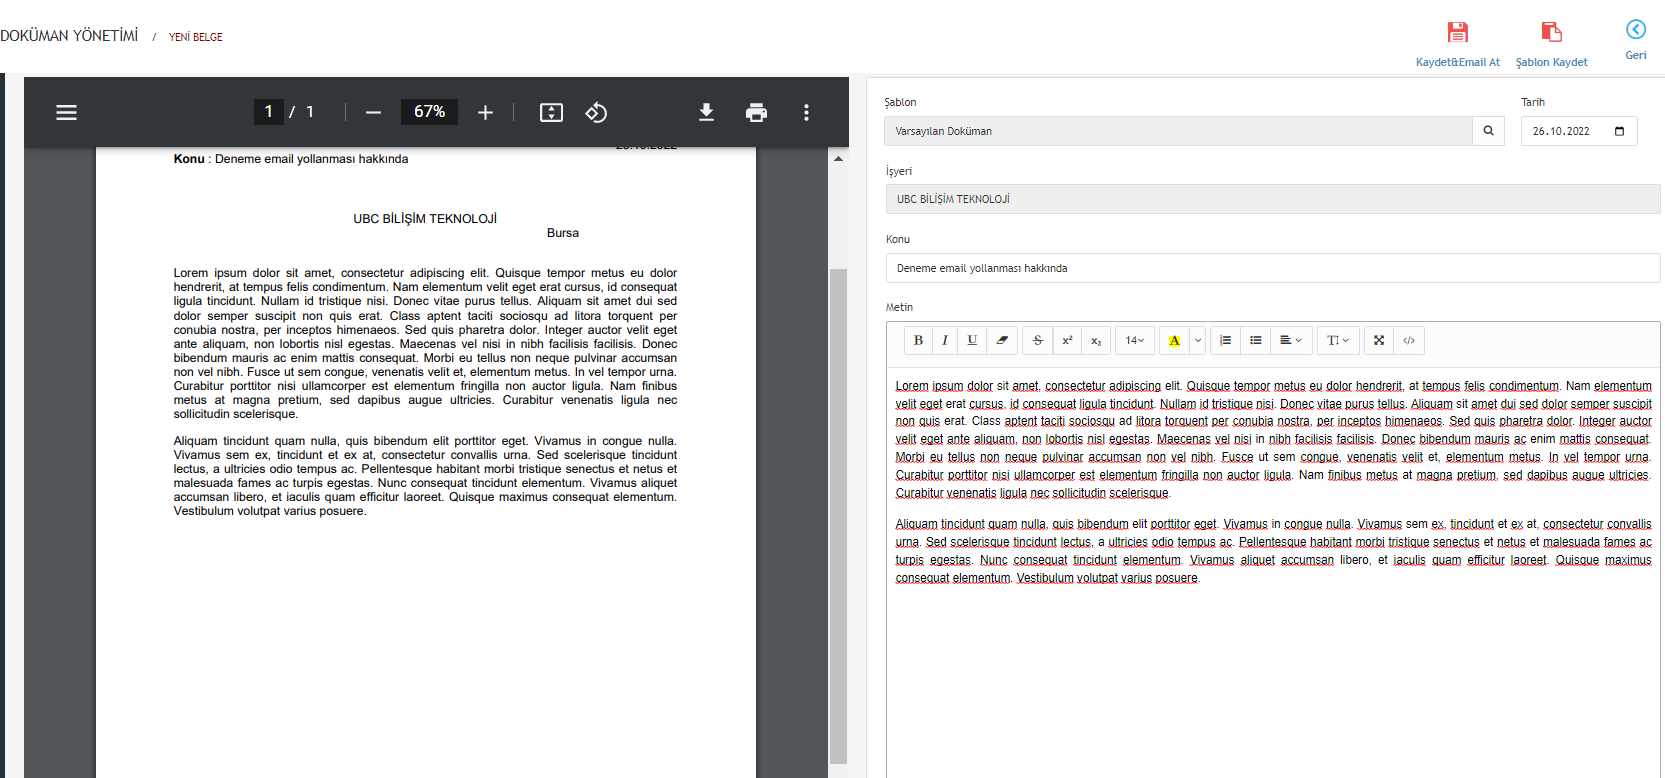Search templates with magnifier icon
This screenshot has height=778, width=1665.
1488,131
